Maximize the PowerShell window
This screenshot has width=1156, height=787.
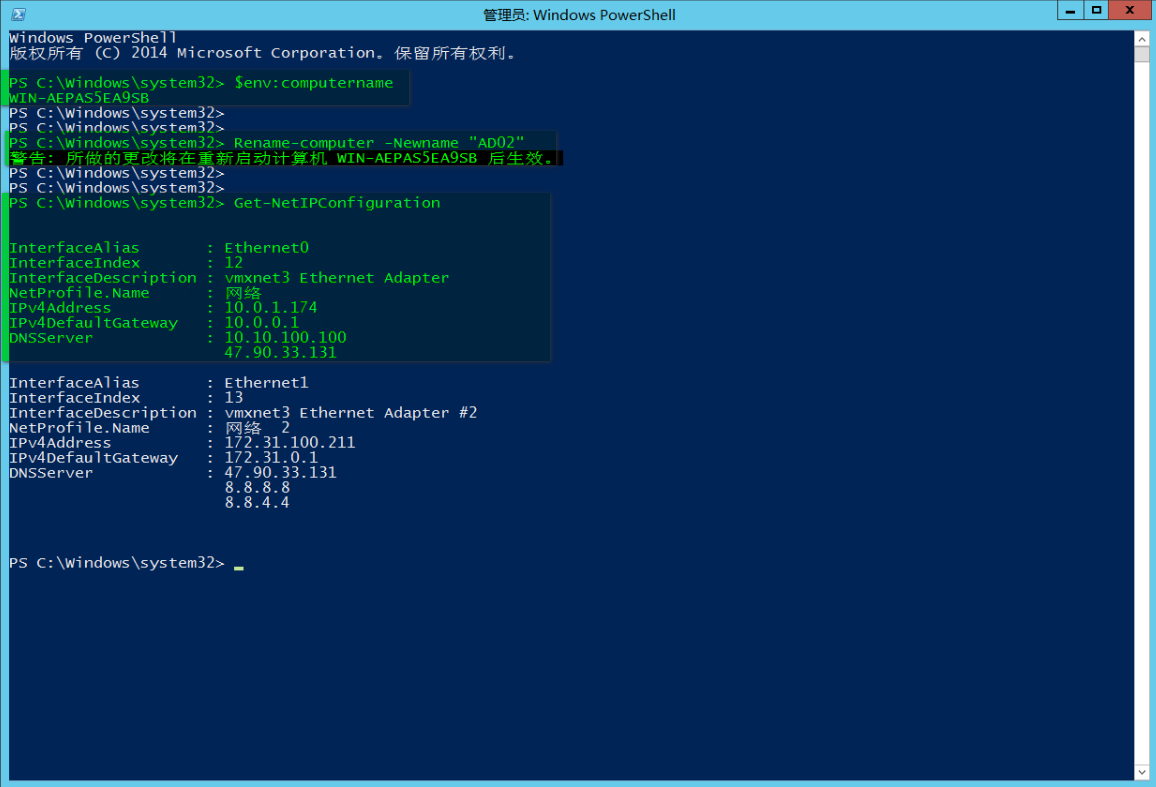[1096, 10]
